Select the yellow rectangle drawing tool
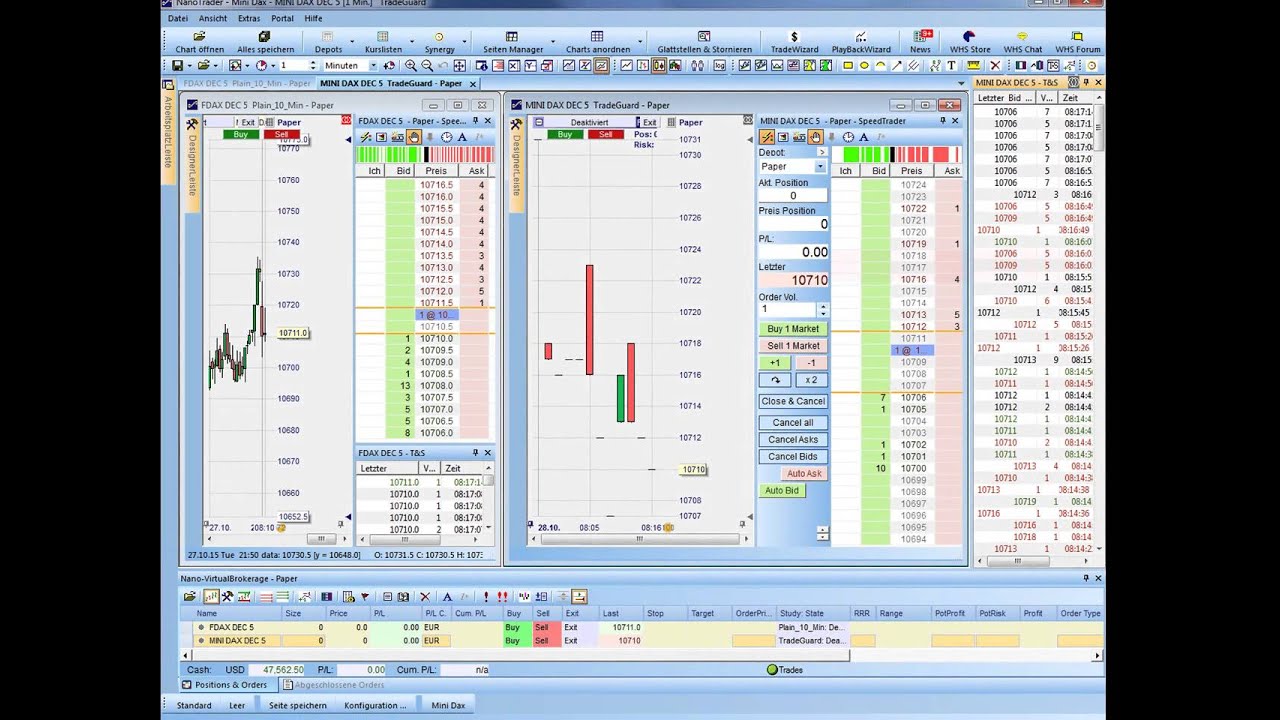 coord(848,65)
